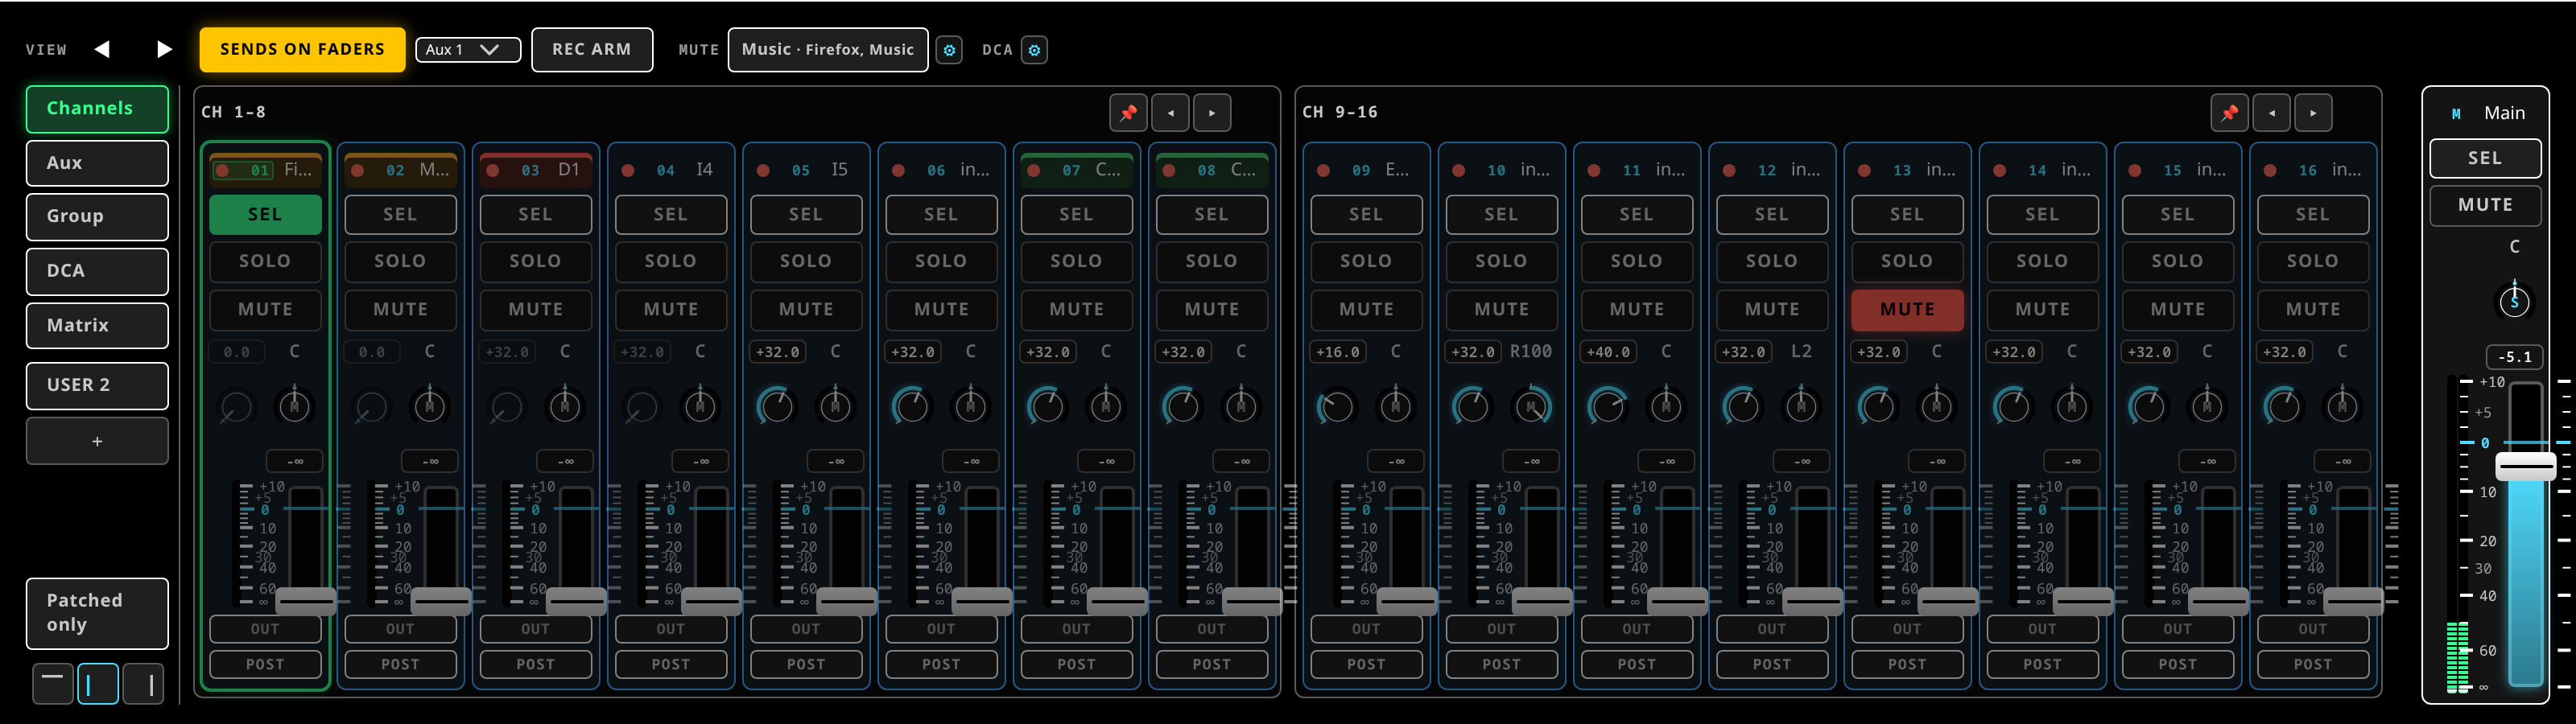Click the VIEW left arrow
This screenshot has height=724, width=2576.
click(x=102, y=49)
